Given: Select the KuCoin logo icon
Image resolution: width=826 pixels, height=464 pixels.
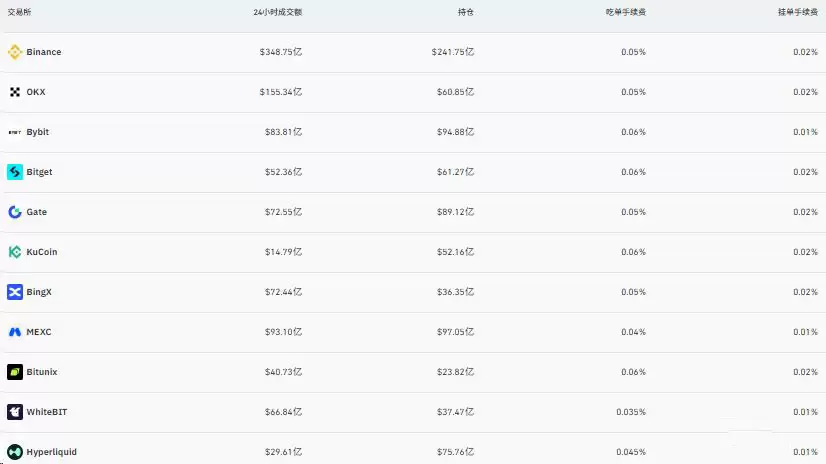Looking at the screenshot, I should (x=15, y=252).
